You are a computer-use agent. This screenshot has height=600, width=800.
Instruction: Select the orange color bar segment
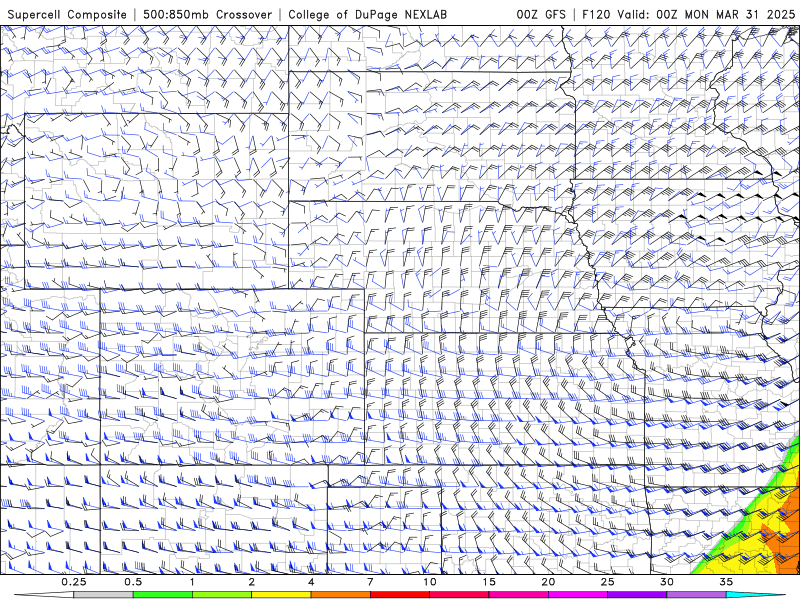click(x=340, y=595)
